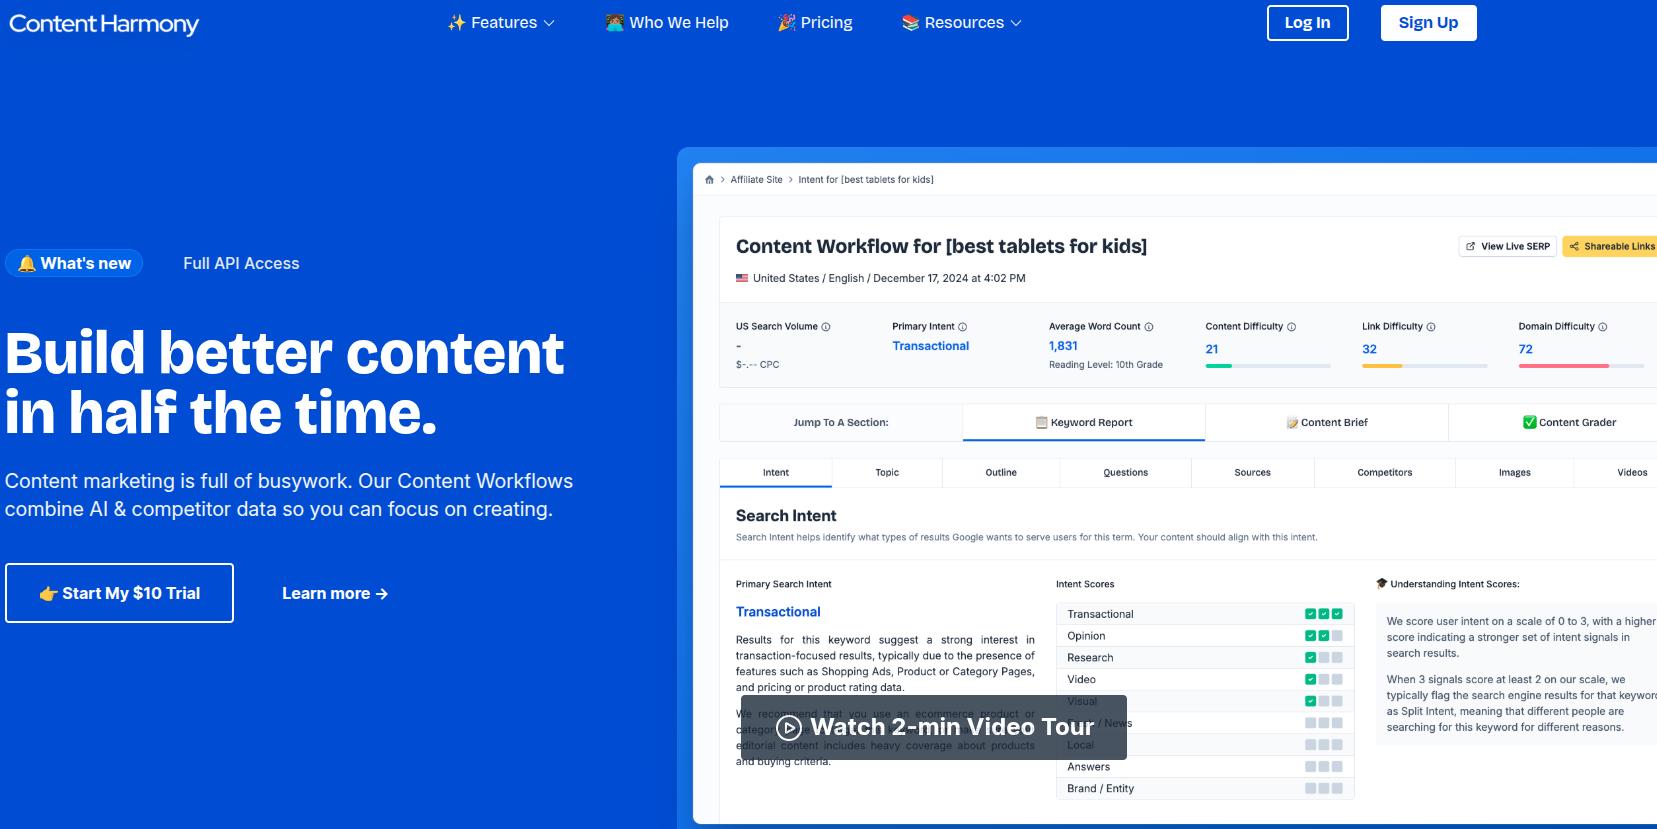Click the Transactional primary intent link
Viewport: 1657px width, 829px height.
tap(778, 612)
